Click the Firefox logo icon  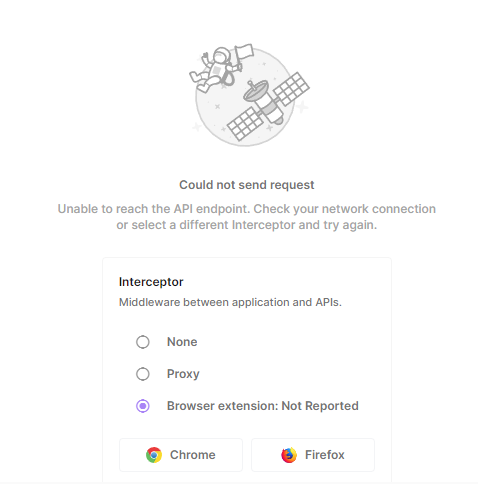289,455
